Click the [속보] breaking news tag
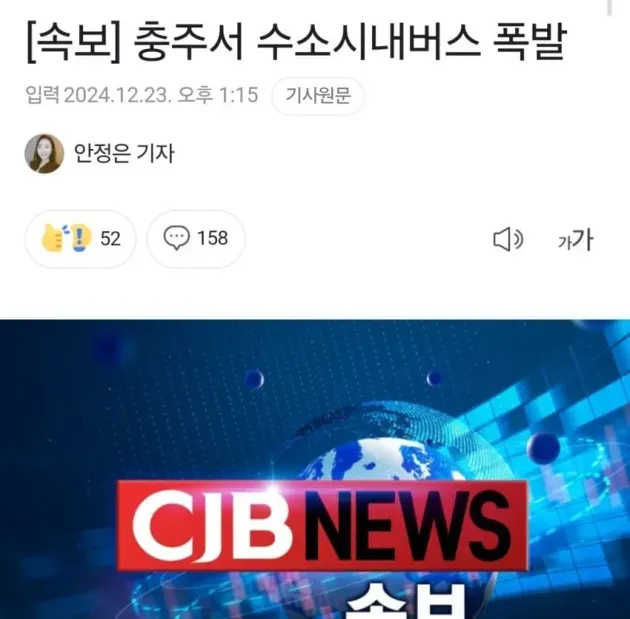Image resolution: width=630 pixels, height=619 pixels. (x=74, y=42)
